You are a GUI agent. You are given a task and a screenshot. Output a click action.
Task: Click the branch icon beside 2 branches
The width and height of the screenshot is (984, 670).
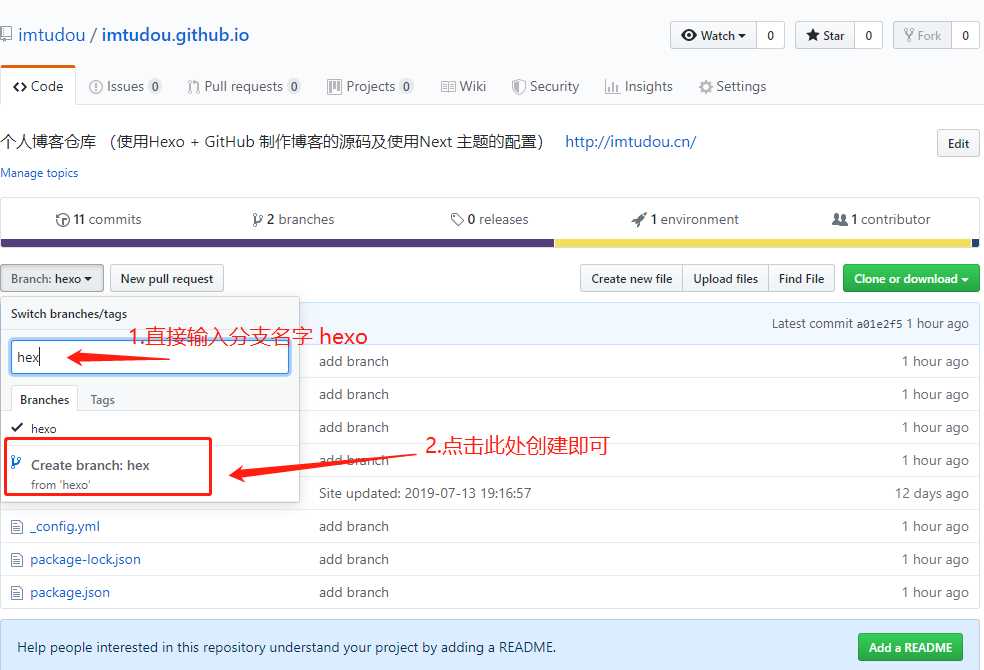[x=257, y=220]
